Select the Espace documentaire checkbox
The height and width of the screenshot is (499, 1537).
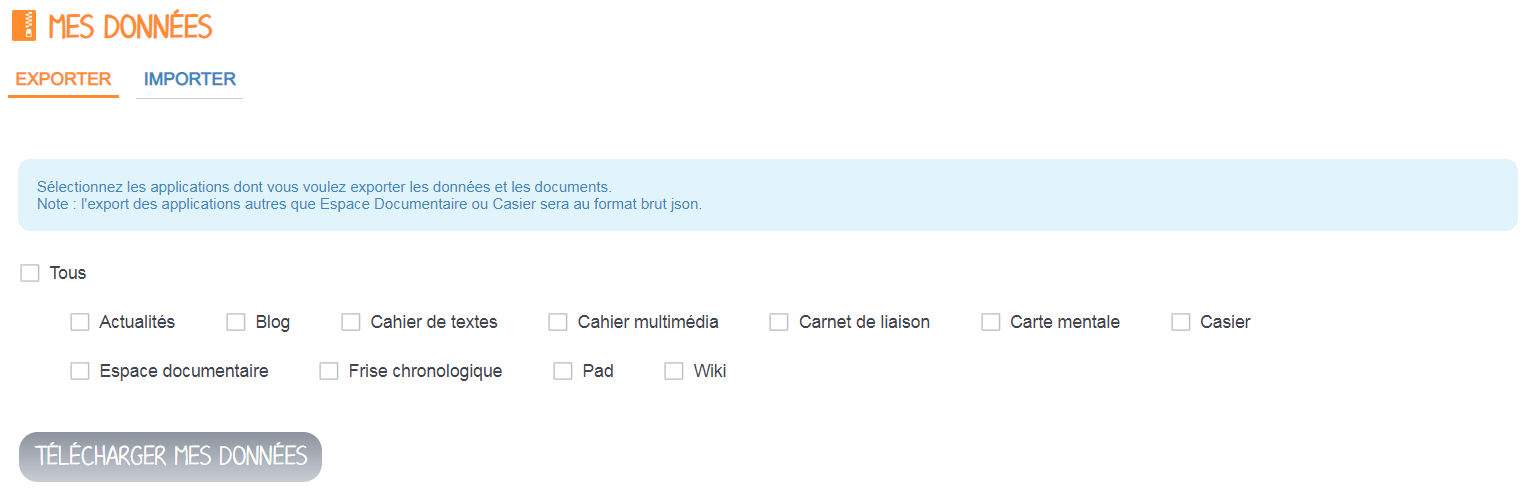80,371
